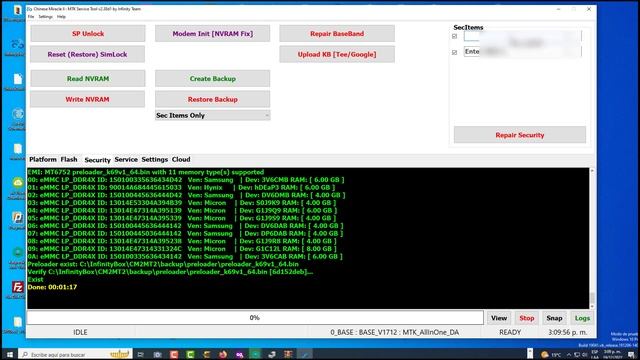Click the 0% progress bar
640x360 pixels.
(255, 318)
